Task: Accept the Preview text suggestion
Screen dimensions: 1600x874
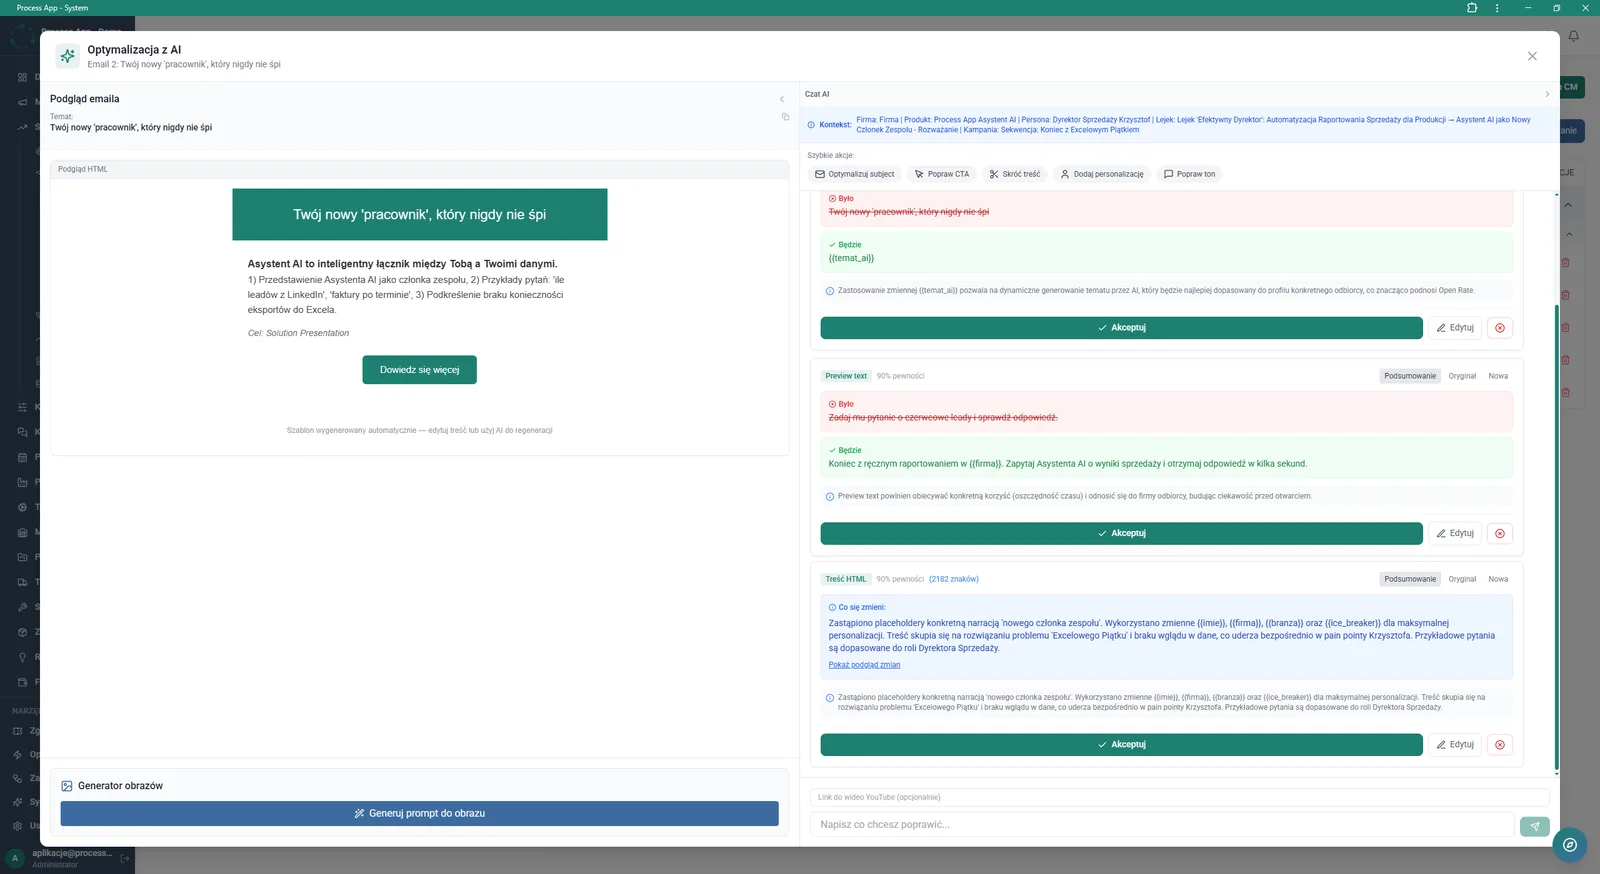Action: point(1121,533)
